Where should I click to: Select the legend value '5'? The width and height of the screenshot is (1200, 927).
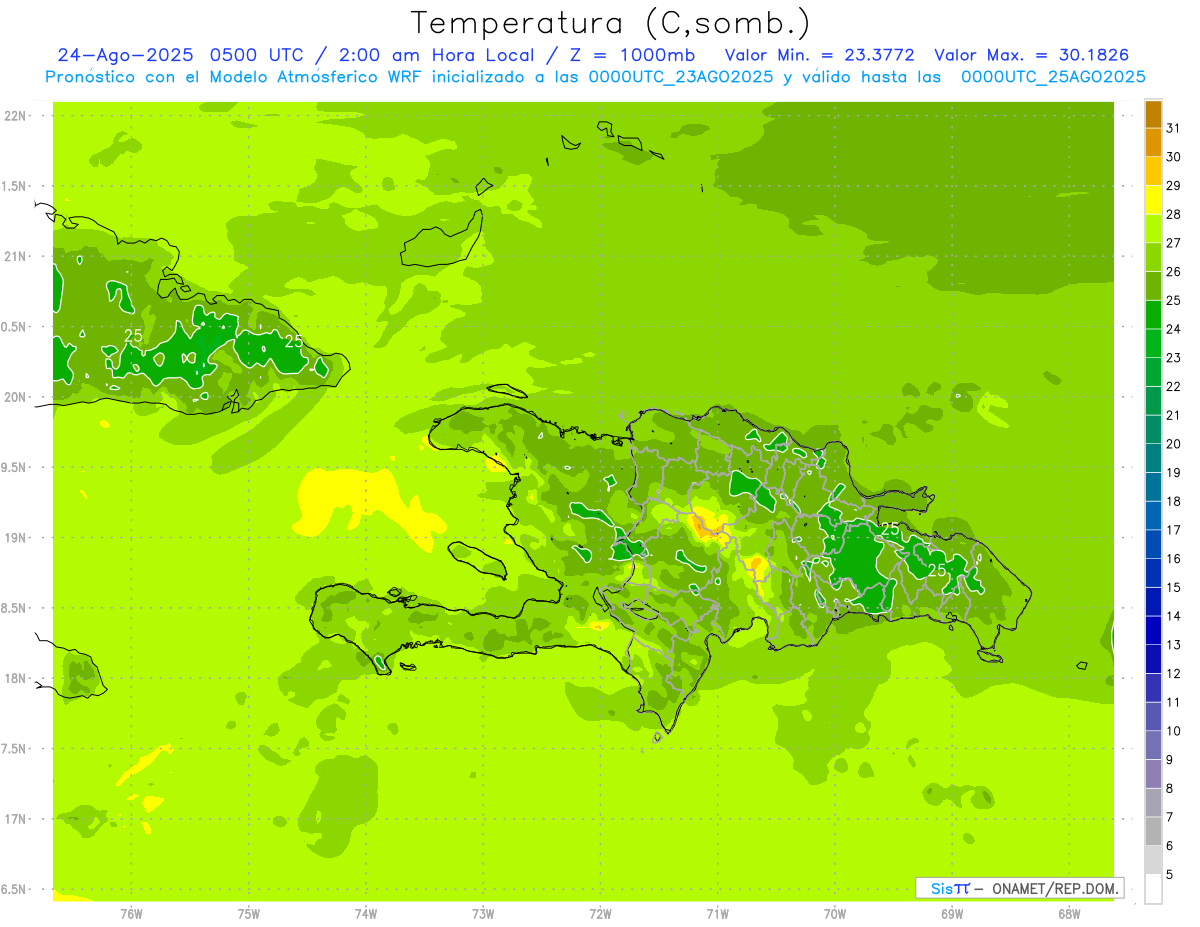coord(1171,875)
